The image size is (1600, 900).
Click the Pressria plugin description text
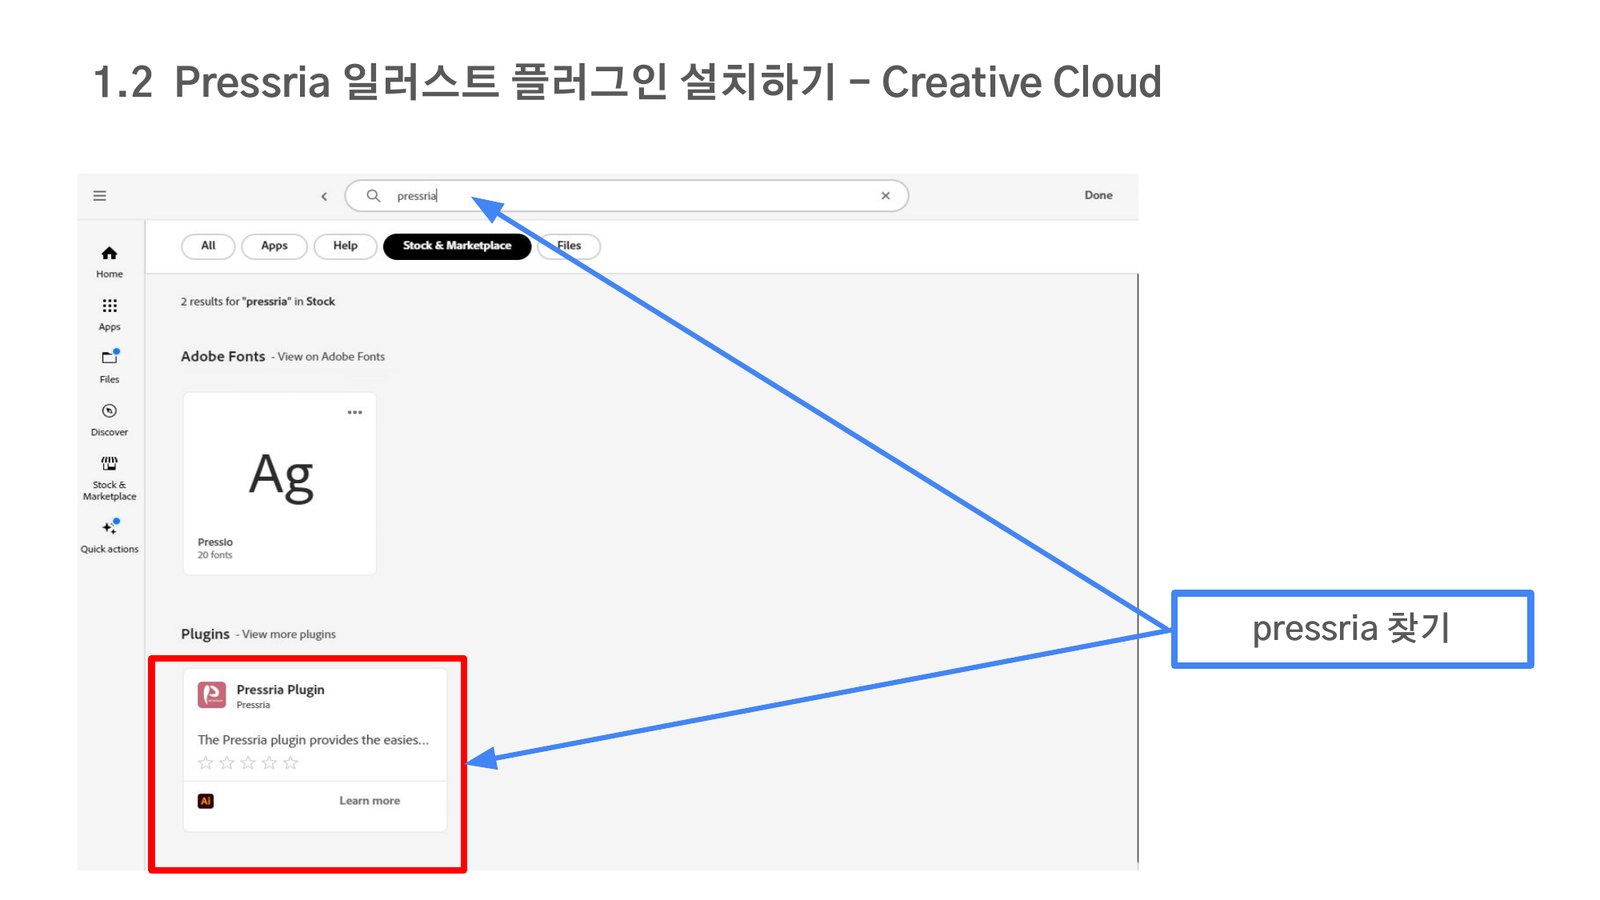(x=313, y=740)
